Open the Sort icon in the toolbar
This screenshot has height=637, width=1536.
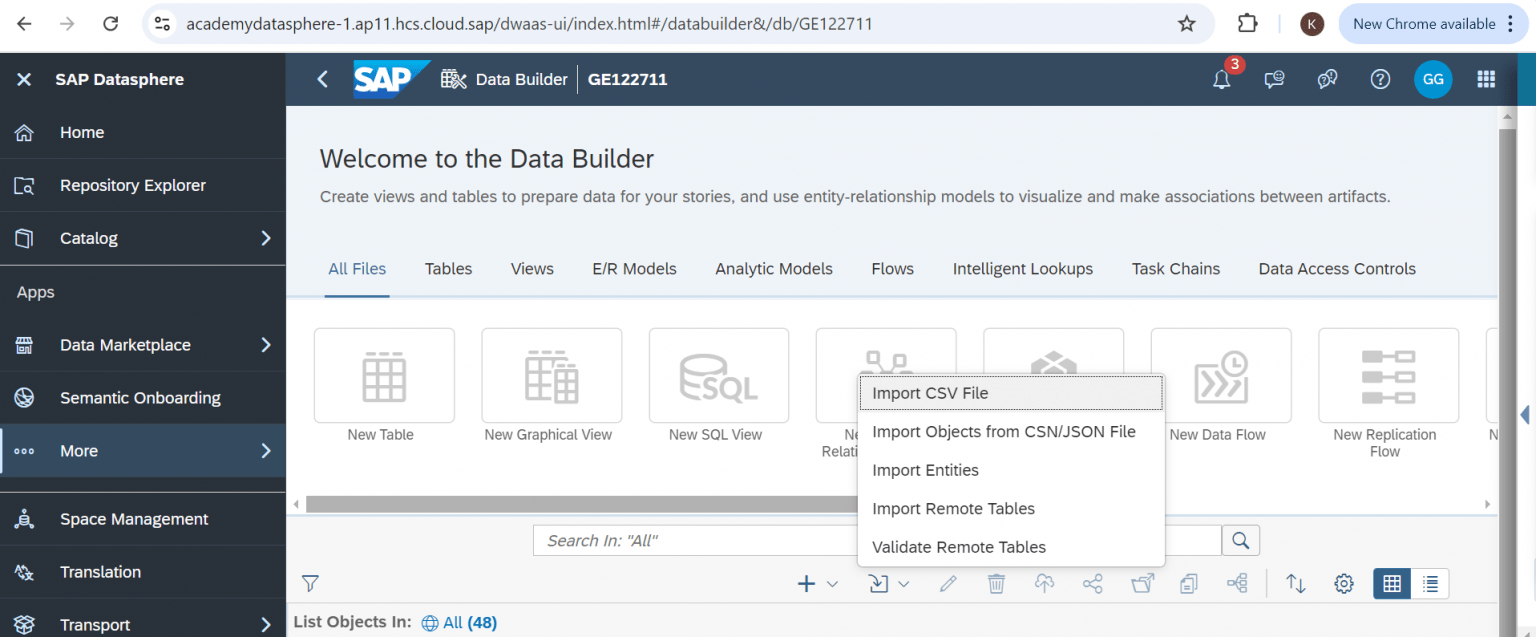(x=1295, y=583)
